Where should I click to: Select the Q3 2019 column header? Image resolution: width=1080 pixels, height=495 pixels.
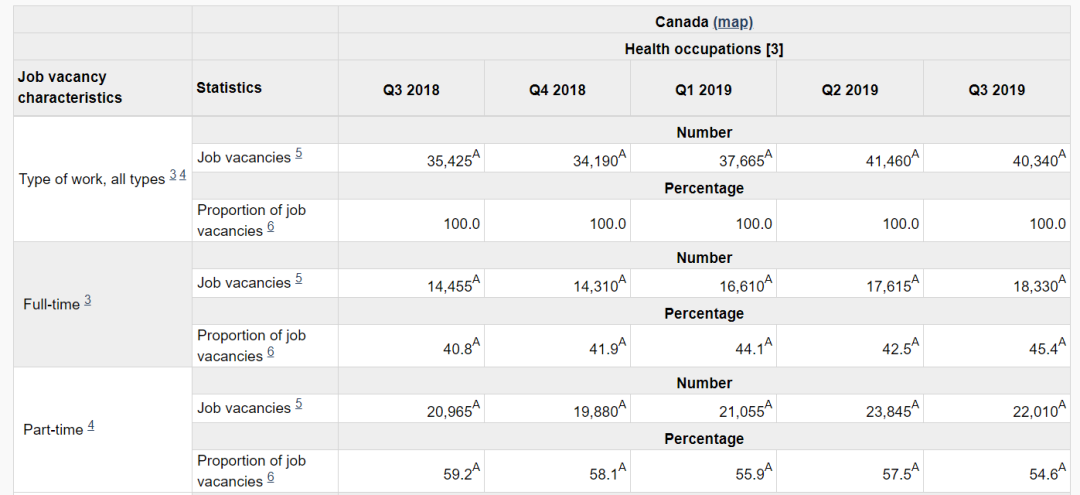(x=996, y=90)
